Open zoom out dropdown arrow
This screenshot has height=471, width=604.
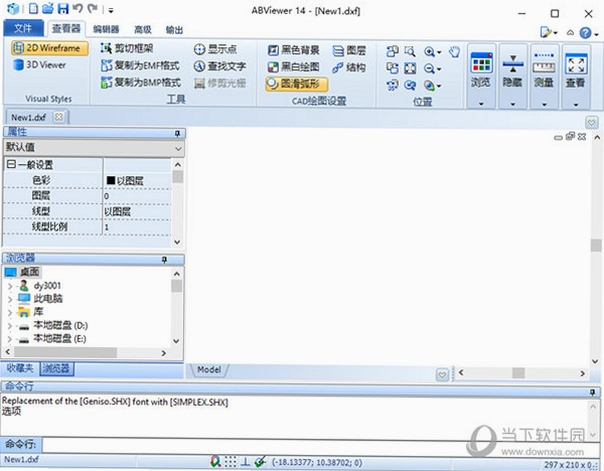coord(439,69)
